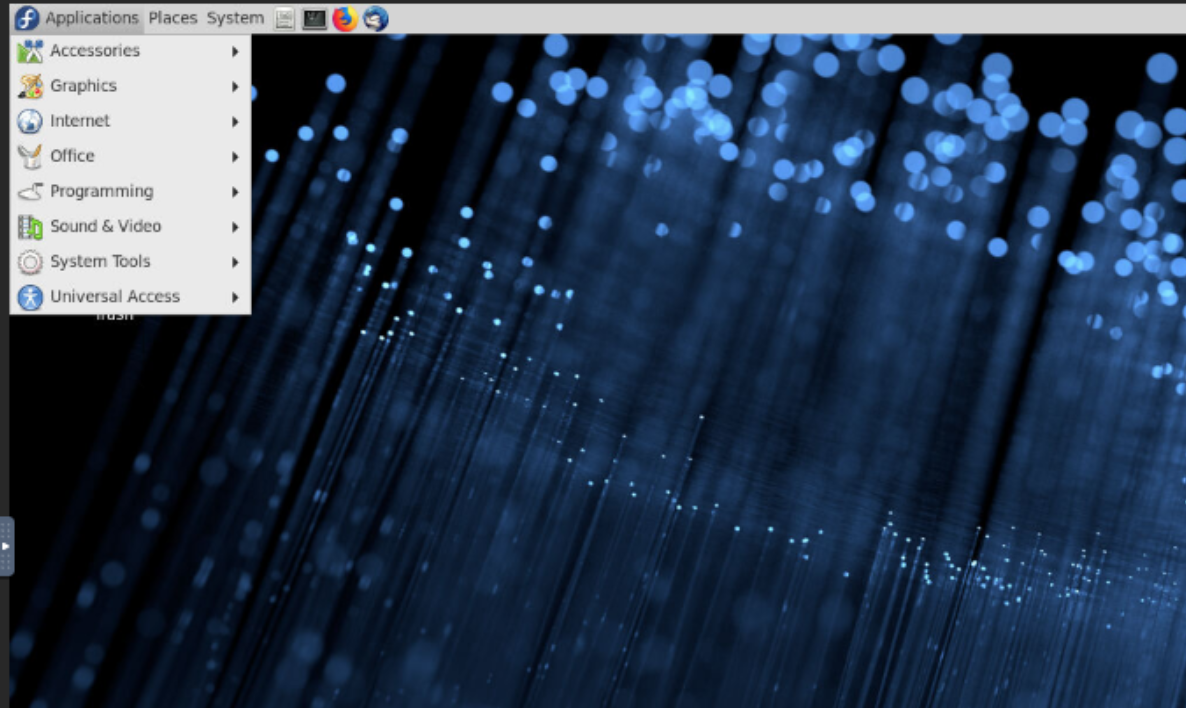Open the Places menu
Viewport: 1186px width, 708px height.
[x=173, y=18]
